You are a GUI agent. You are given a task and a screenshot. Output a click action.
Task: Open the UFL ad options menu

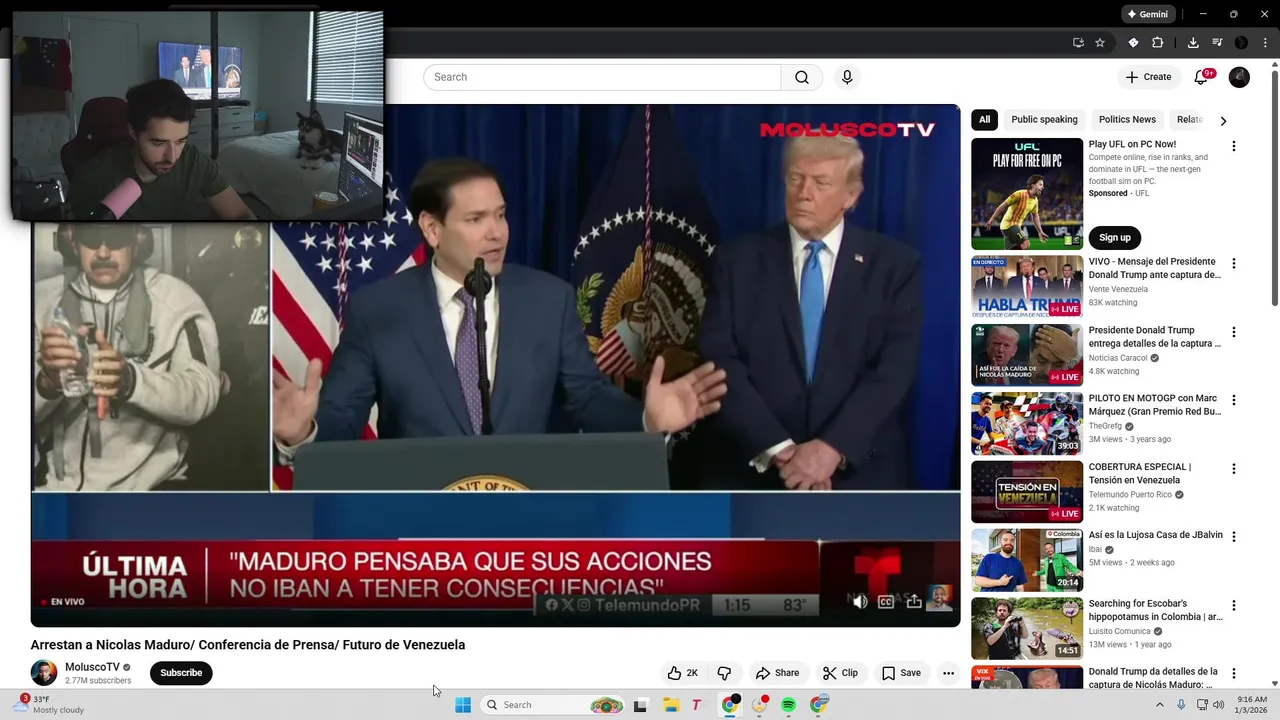(1234, 146)
